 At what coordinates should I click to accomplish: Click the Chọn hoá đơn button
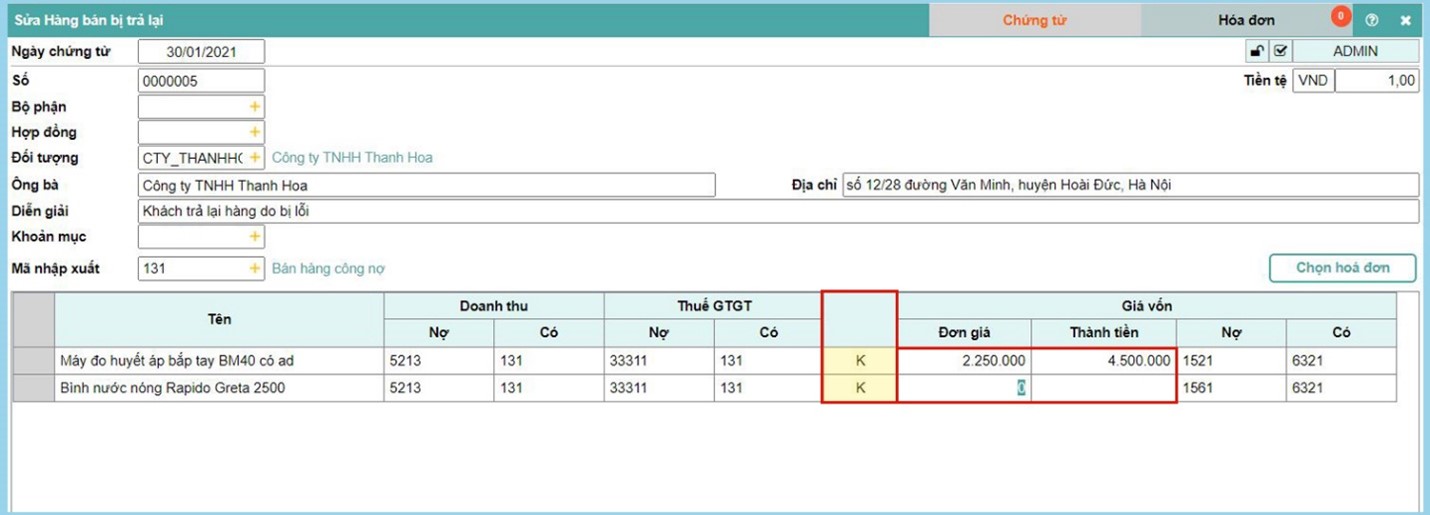(1342, 268)
